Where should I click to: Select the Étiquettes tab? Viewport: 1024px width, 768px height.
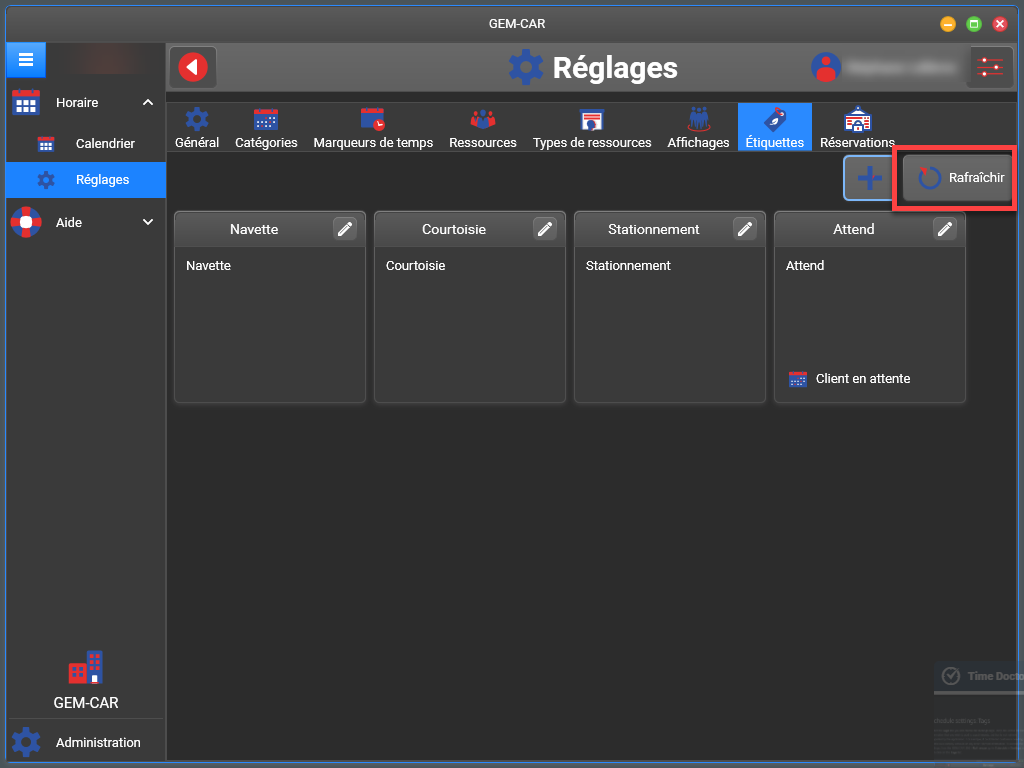[x=775, y=128]
